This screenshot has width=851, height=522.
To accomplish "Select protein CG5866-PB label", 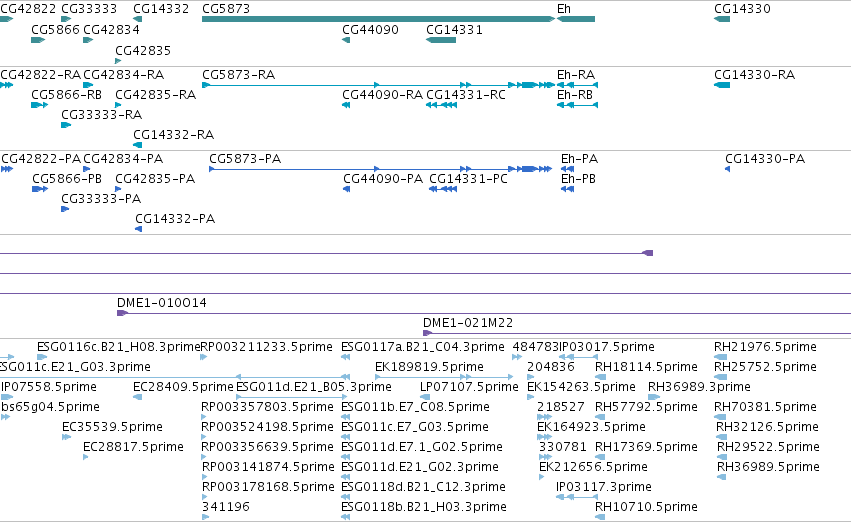I will point(67,179).
